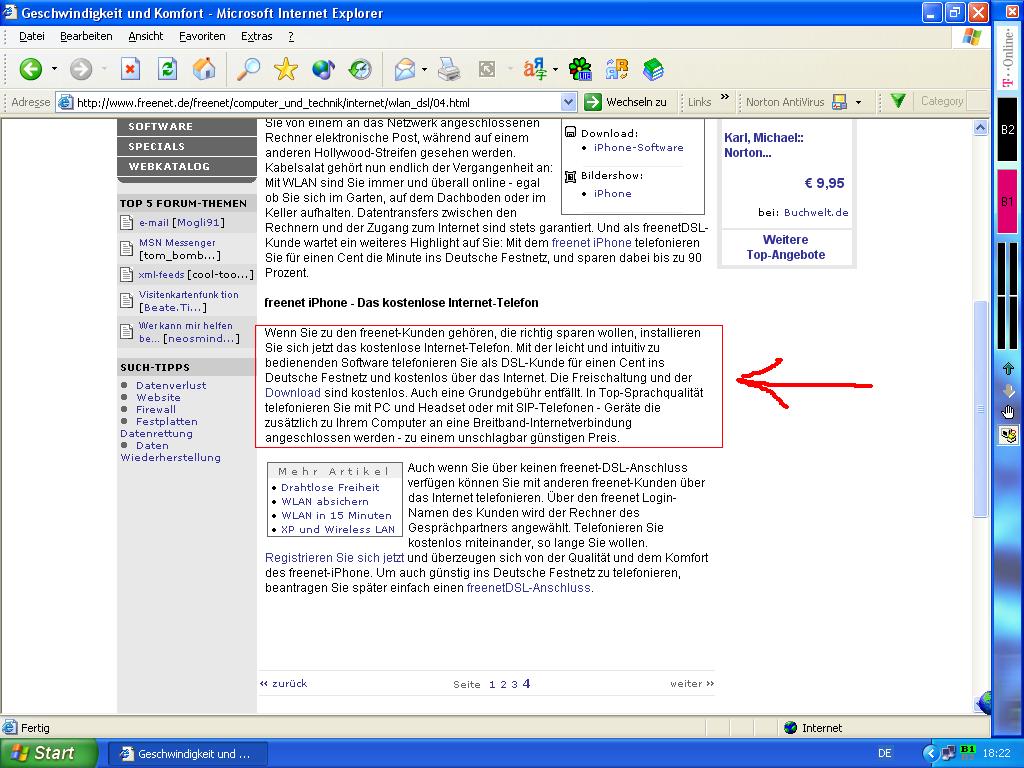Click the Windows flag logo in the menu bar
The height and width of the screenshot is (768, 1024).
tap(972, 37)
